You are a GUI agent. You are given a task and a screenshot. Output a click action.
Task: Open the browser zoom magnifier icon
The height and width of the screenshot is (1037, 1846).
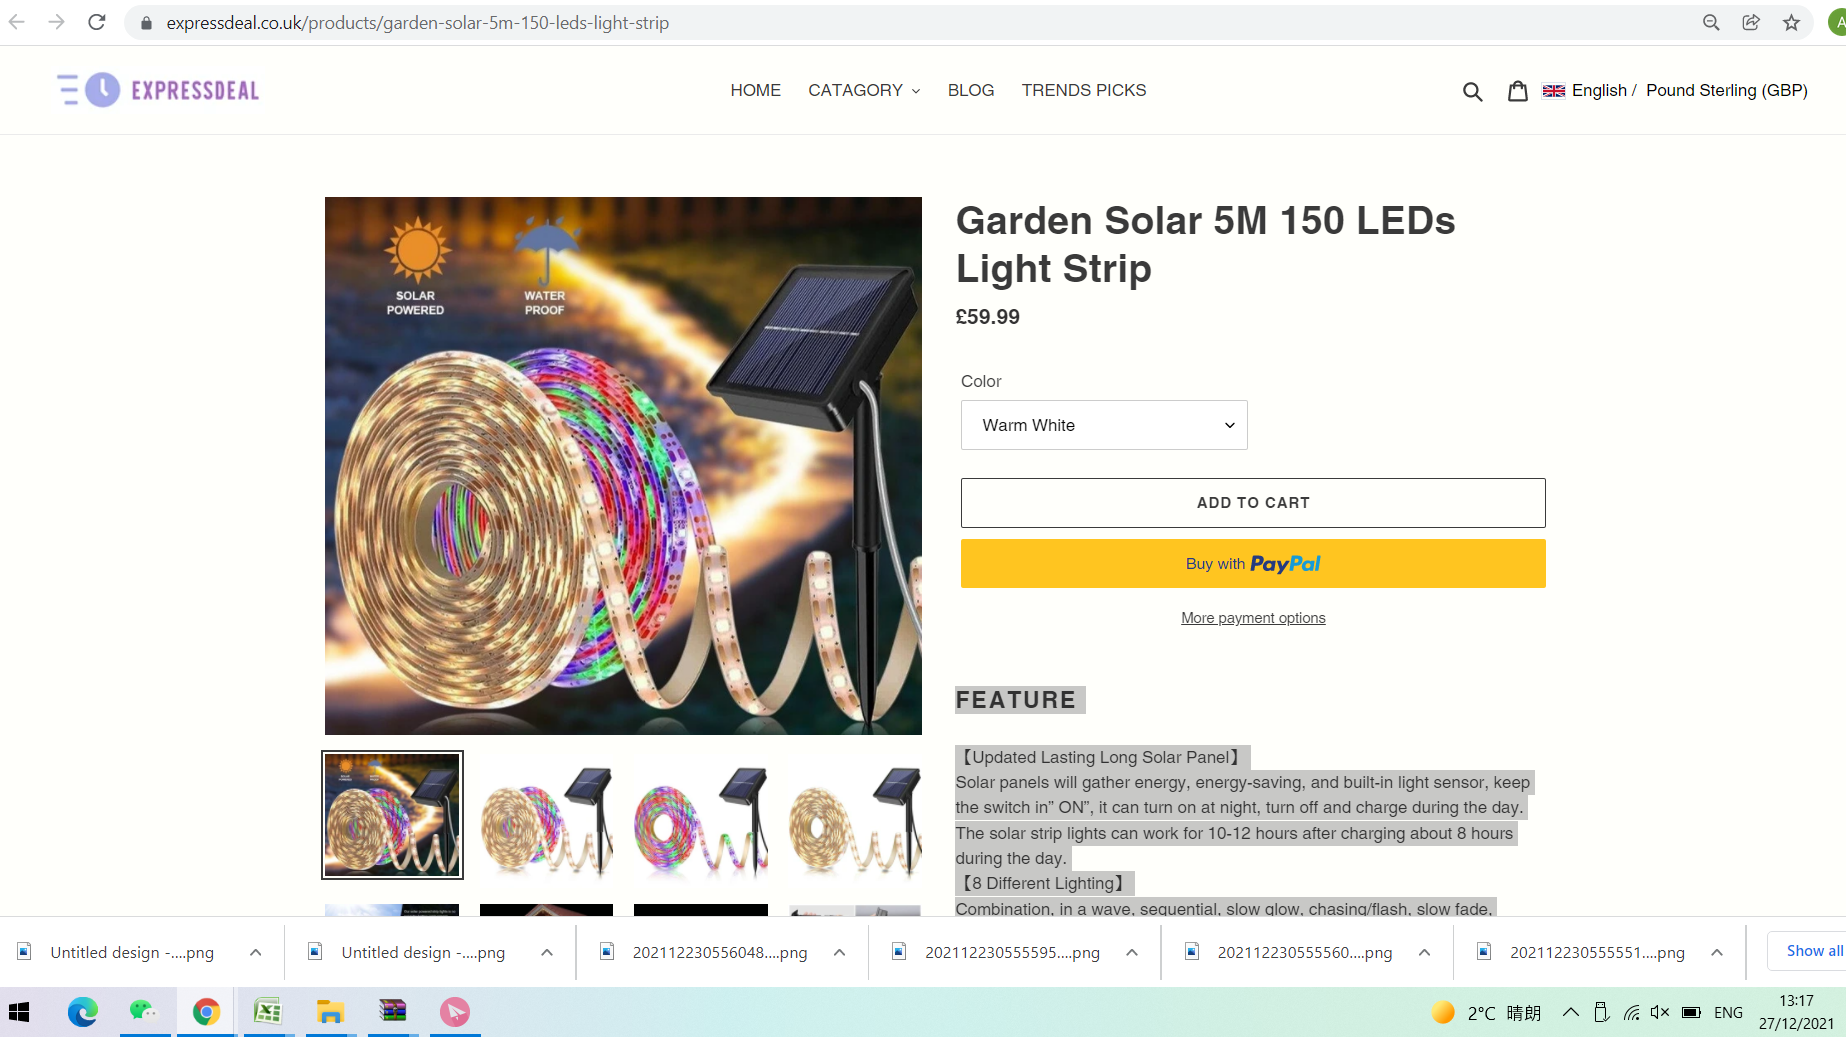(1711, 22)
